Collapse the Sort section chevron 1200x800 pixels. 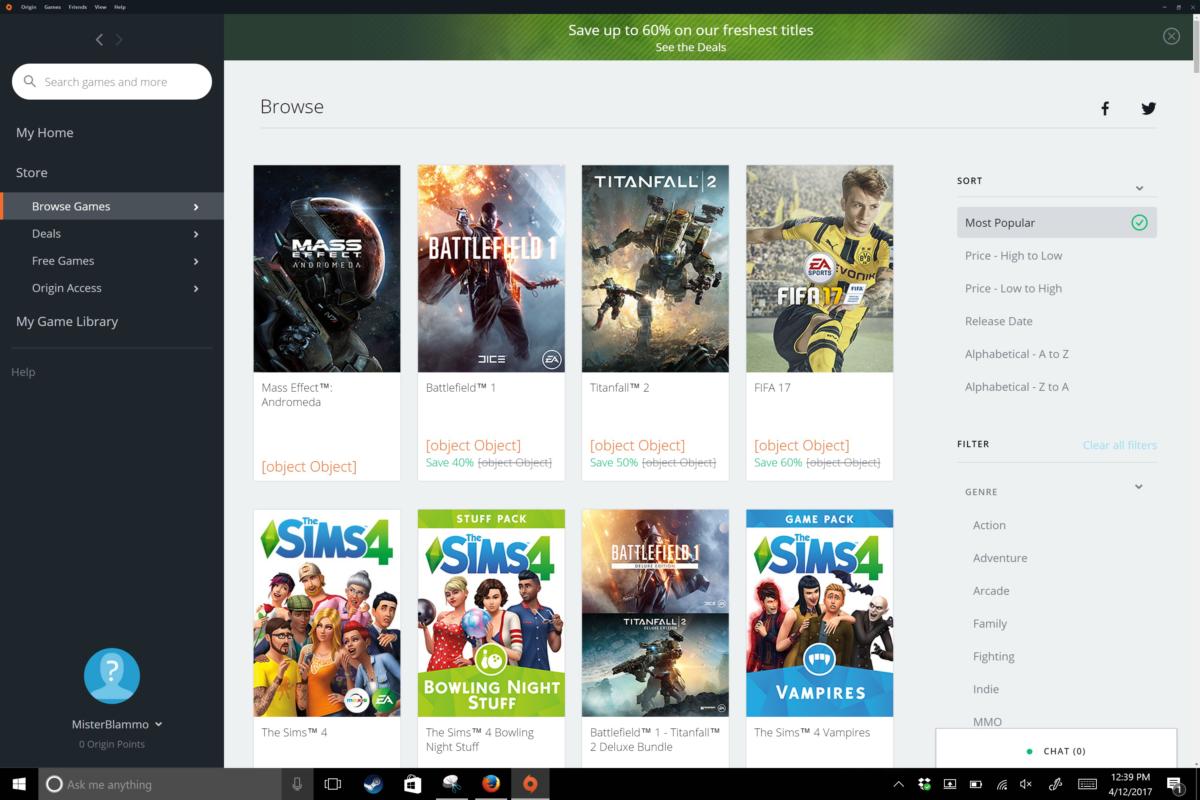coord(1139,188)
